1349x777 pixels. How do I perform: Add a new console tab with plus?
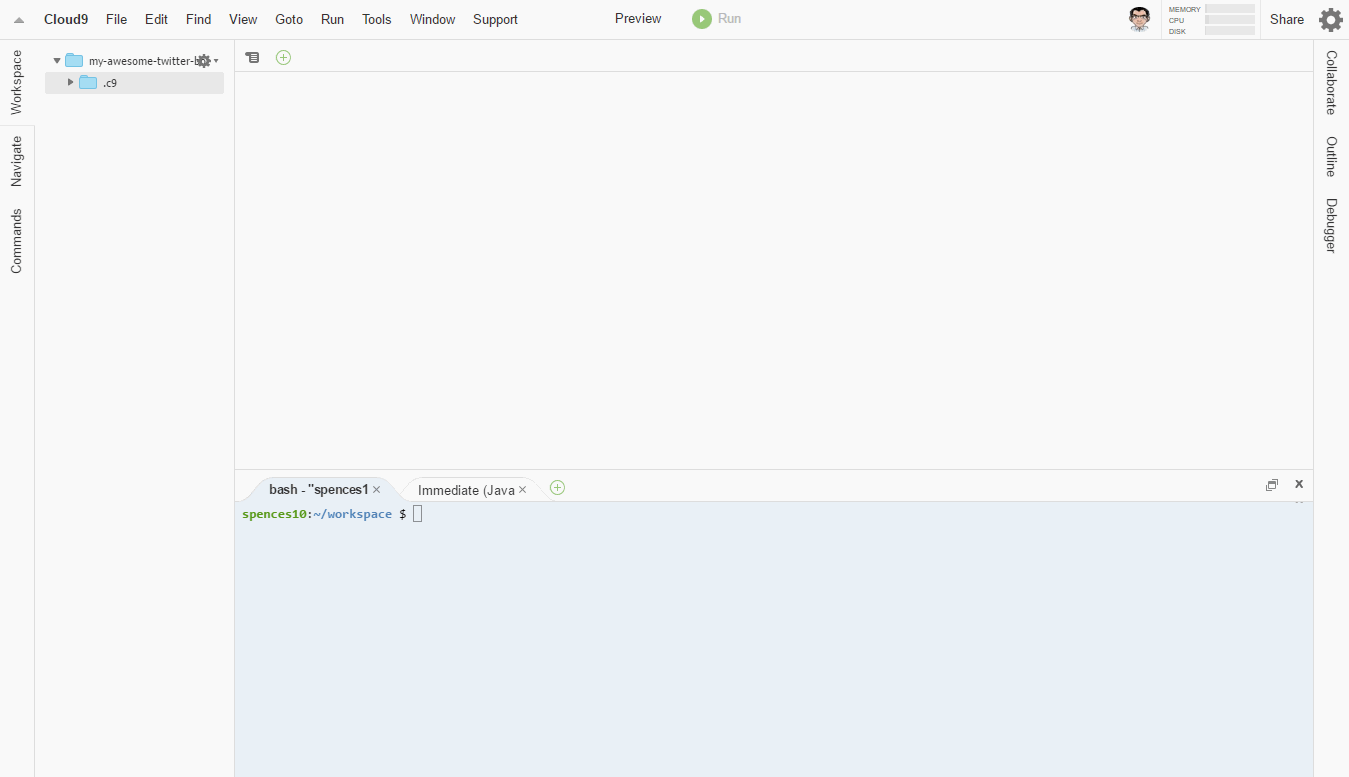(x=557, y=488)
